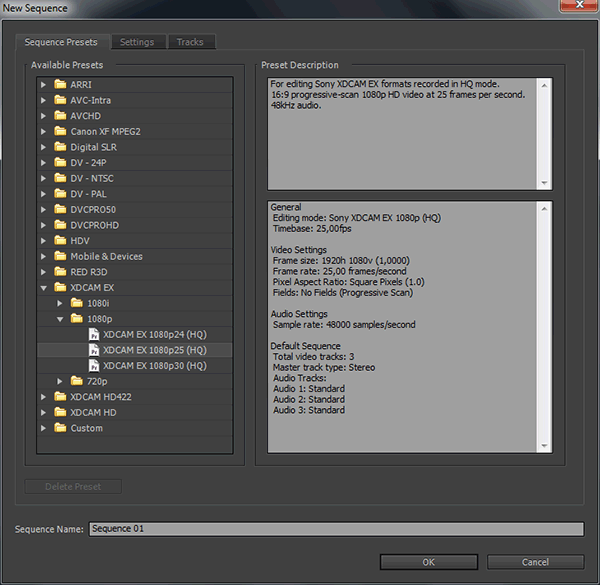Click the Digital SLR folder icon
This screenshot has height=585, width=600.
[x=60, y=147]
